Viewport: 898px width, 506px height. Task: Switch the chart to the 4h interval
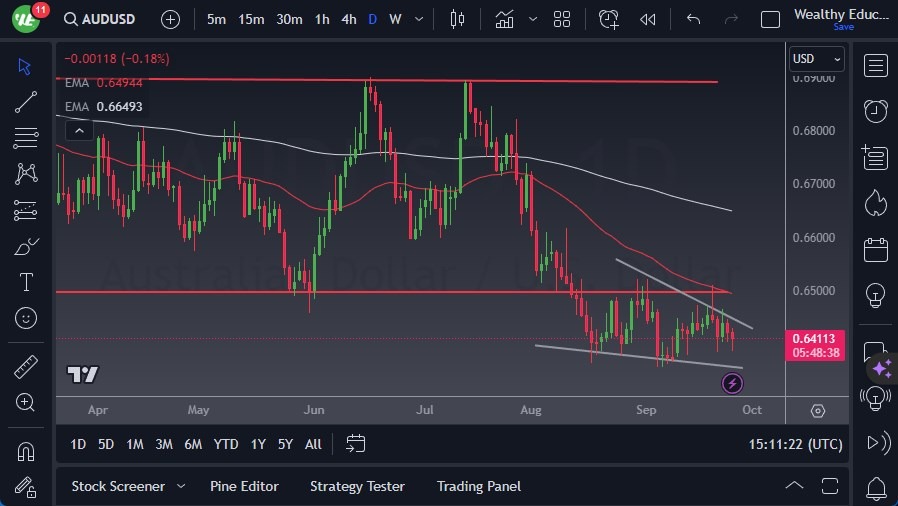[348, 19]
